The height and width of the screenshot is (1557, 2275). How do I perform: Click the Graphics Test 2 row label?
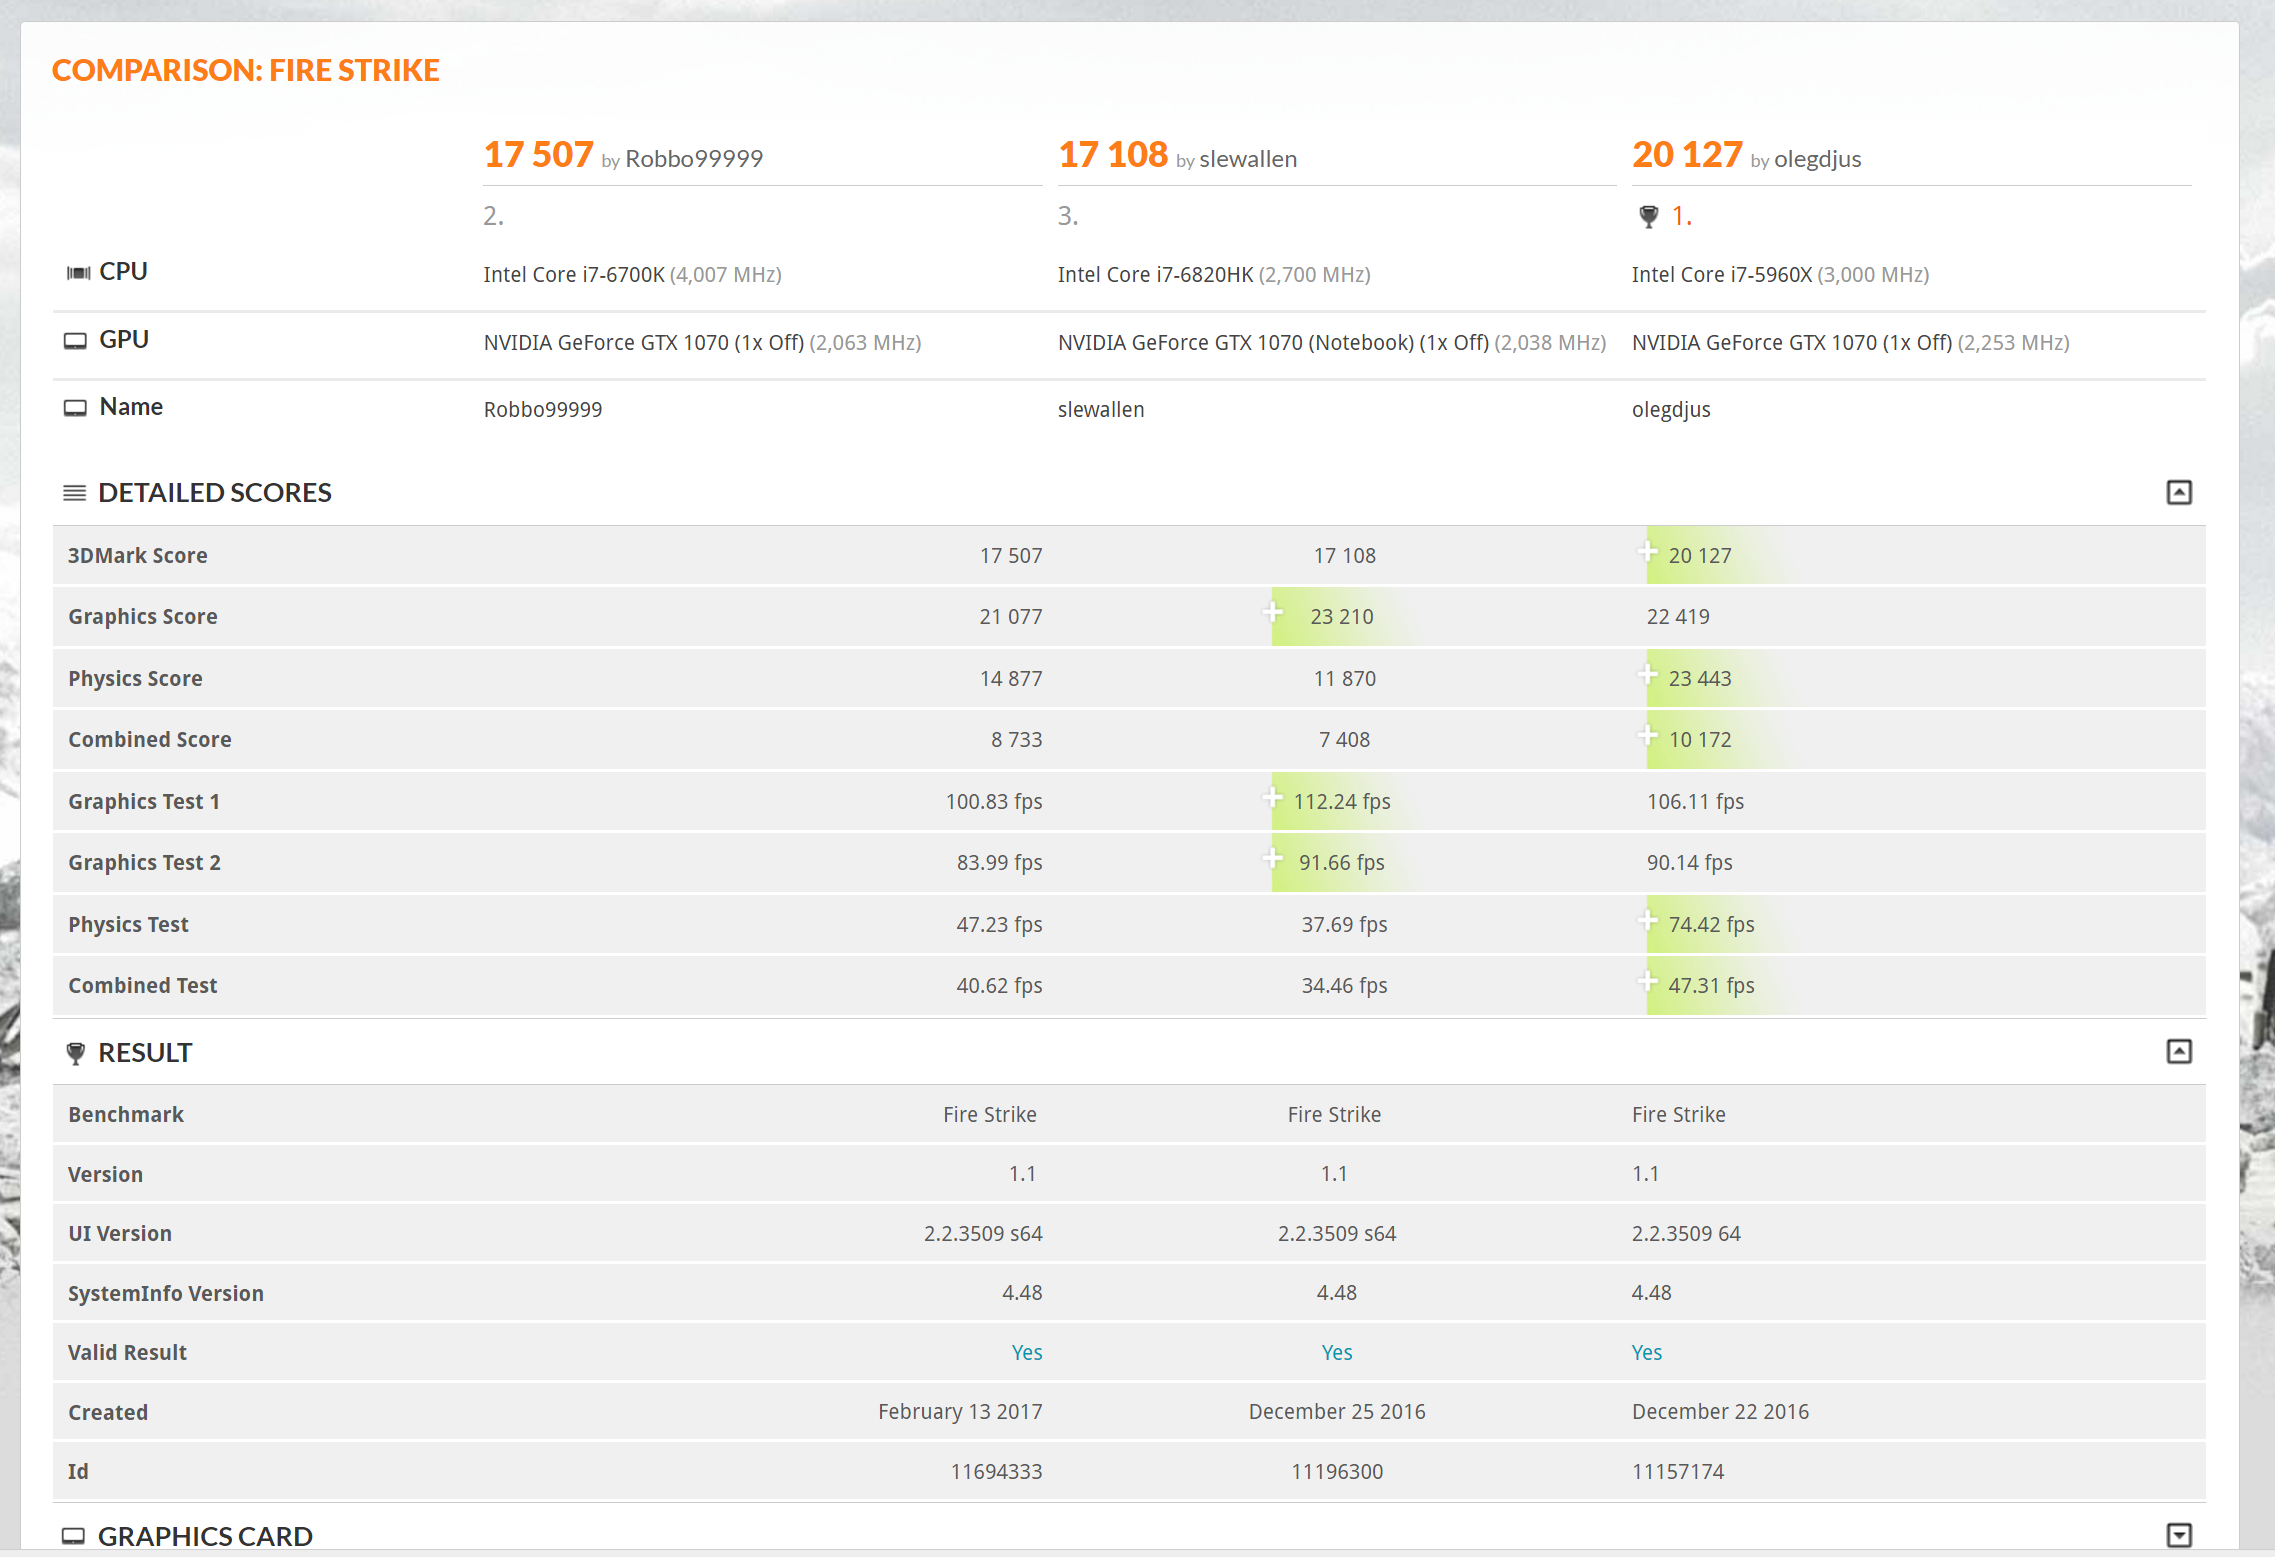145,863
